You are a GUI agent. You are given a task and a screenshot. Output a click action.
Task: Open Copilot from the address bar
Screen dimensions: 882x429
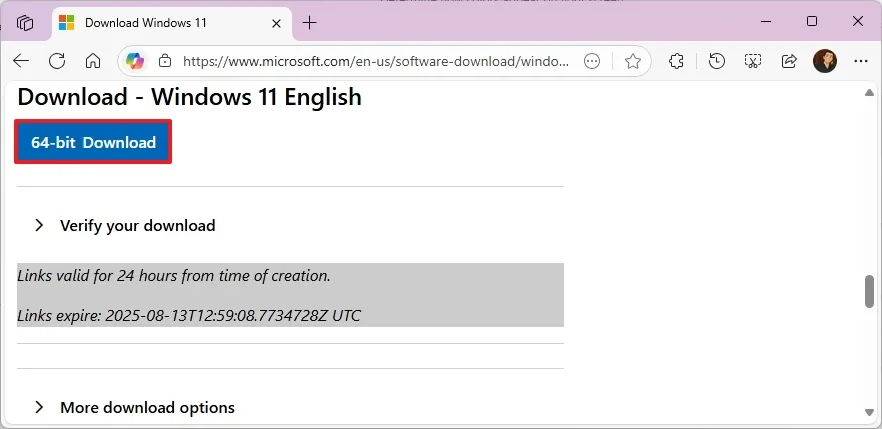(x=133, y=61)
